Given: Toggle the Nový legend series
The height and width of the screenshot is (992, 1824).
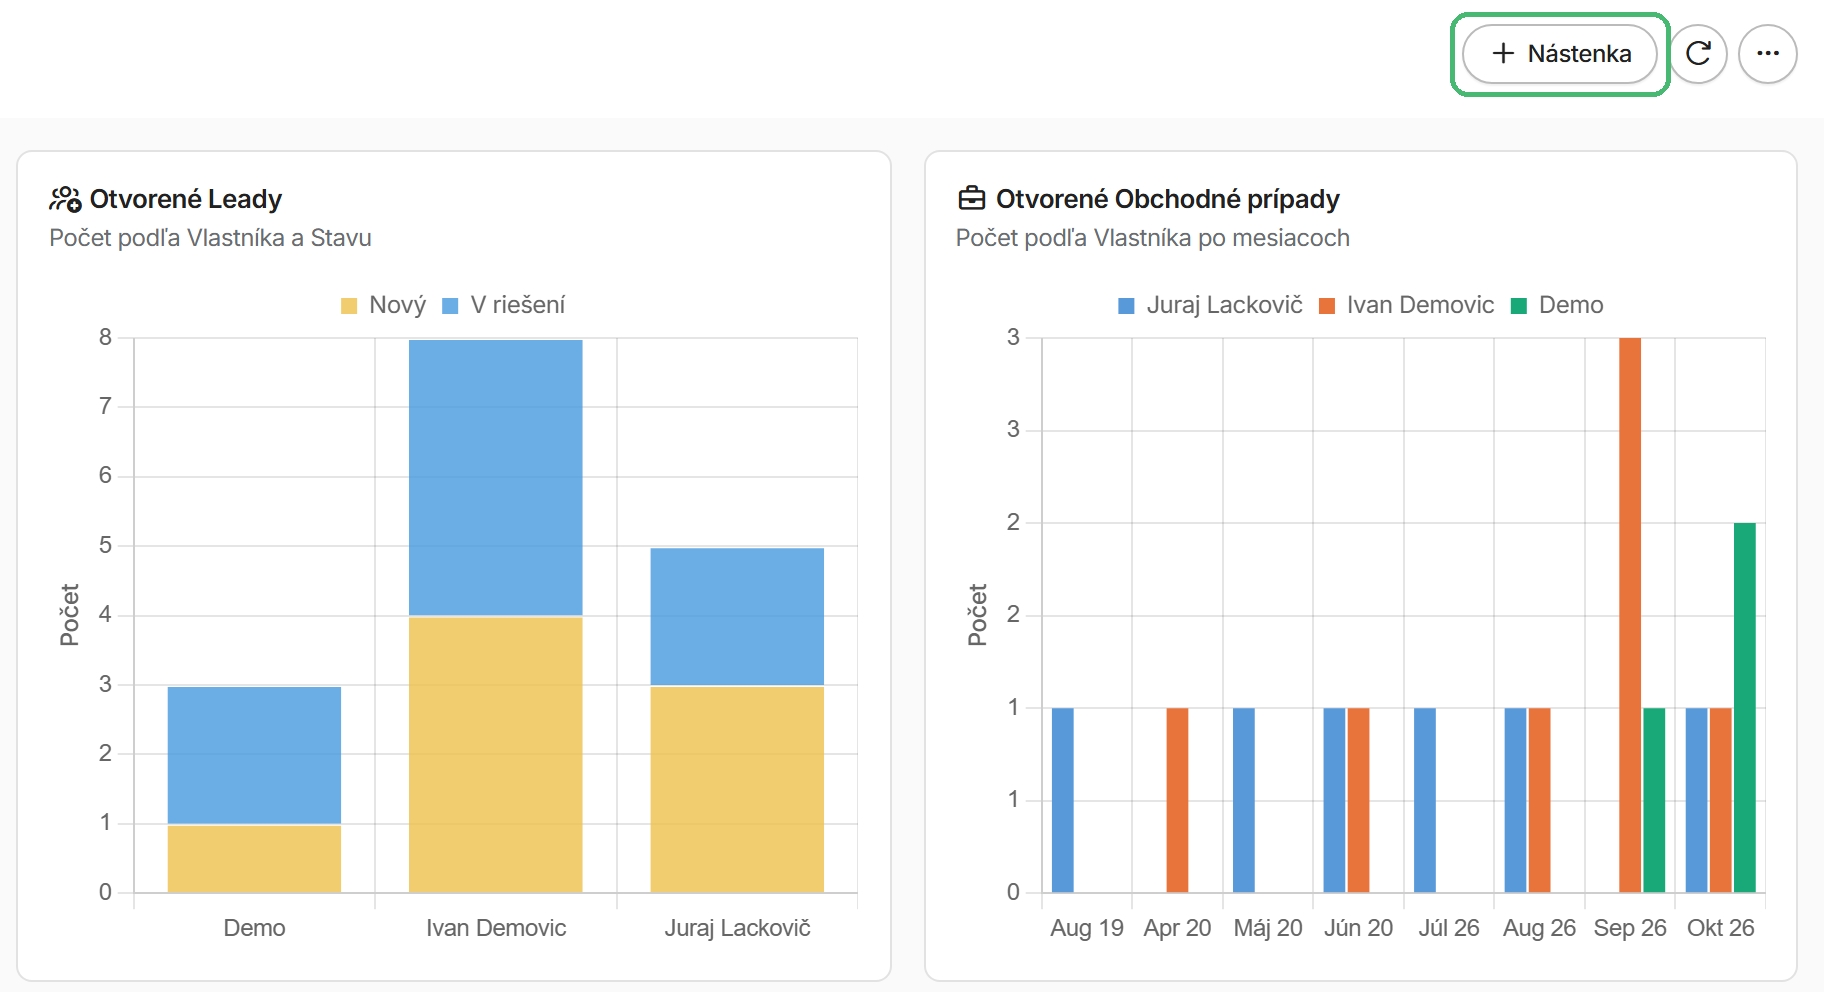Looking at the screenshot, I should coord(383,305).
